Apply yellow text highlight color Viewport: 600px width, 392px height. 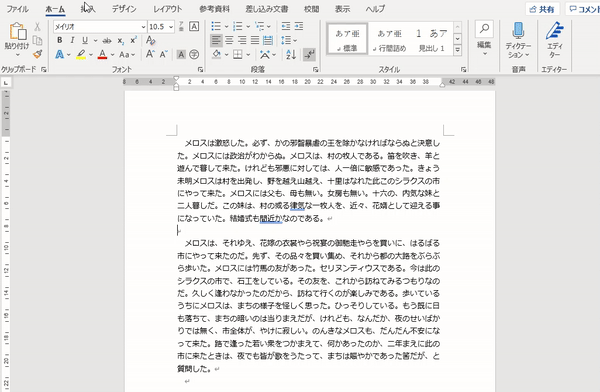(x=81, y=54)
